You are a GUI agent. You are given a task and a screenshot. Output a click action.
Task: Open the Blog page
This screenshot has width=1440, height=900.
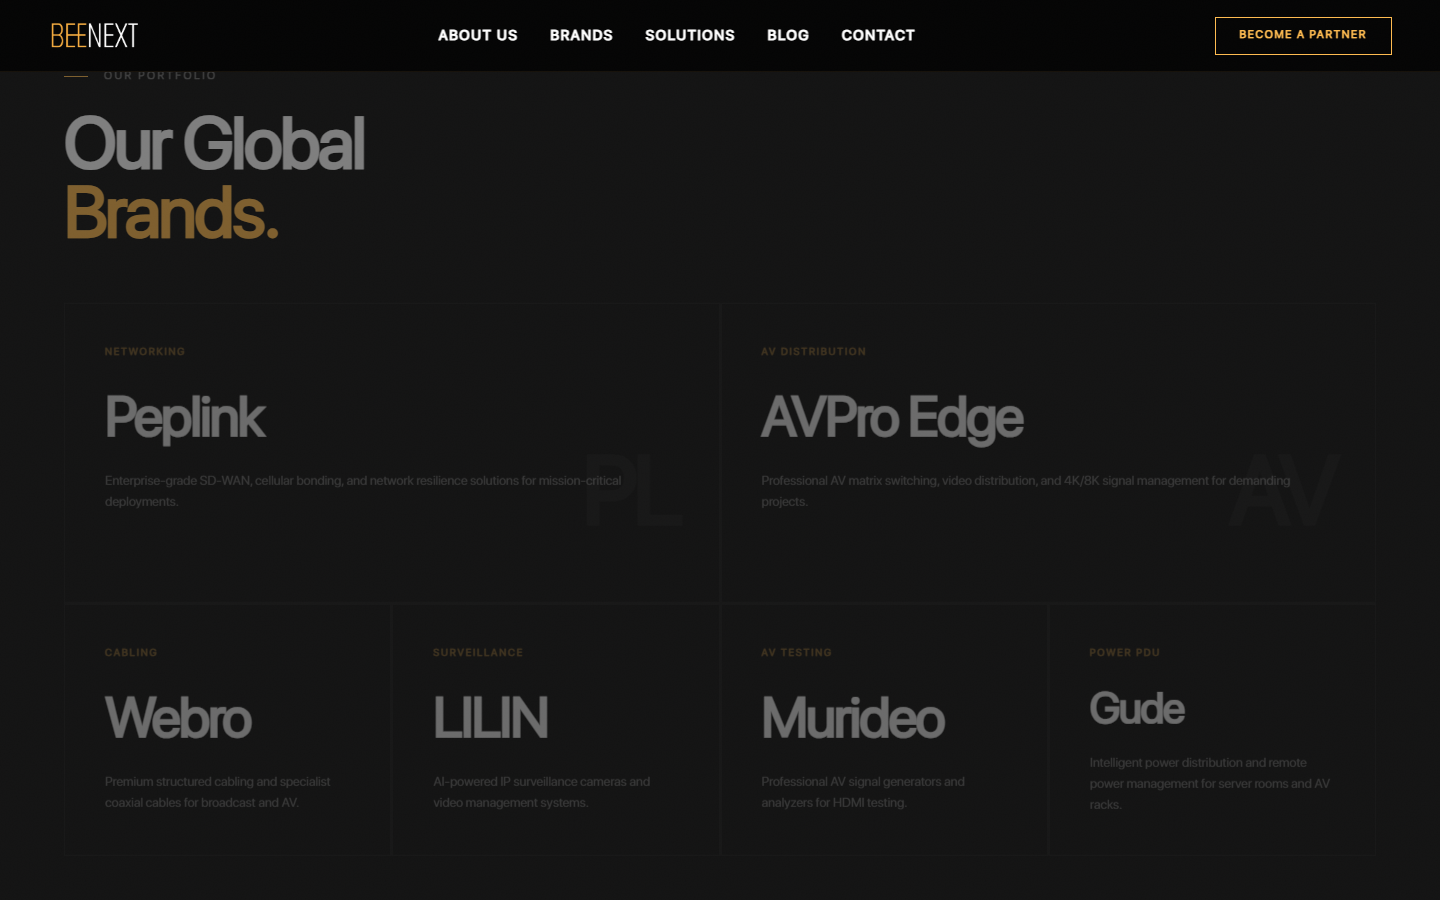pos(788,35)
